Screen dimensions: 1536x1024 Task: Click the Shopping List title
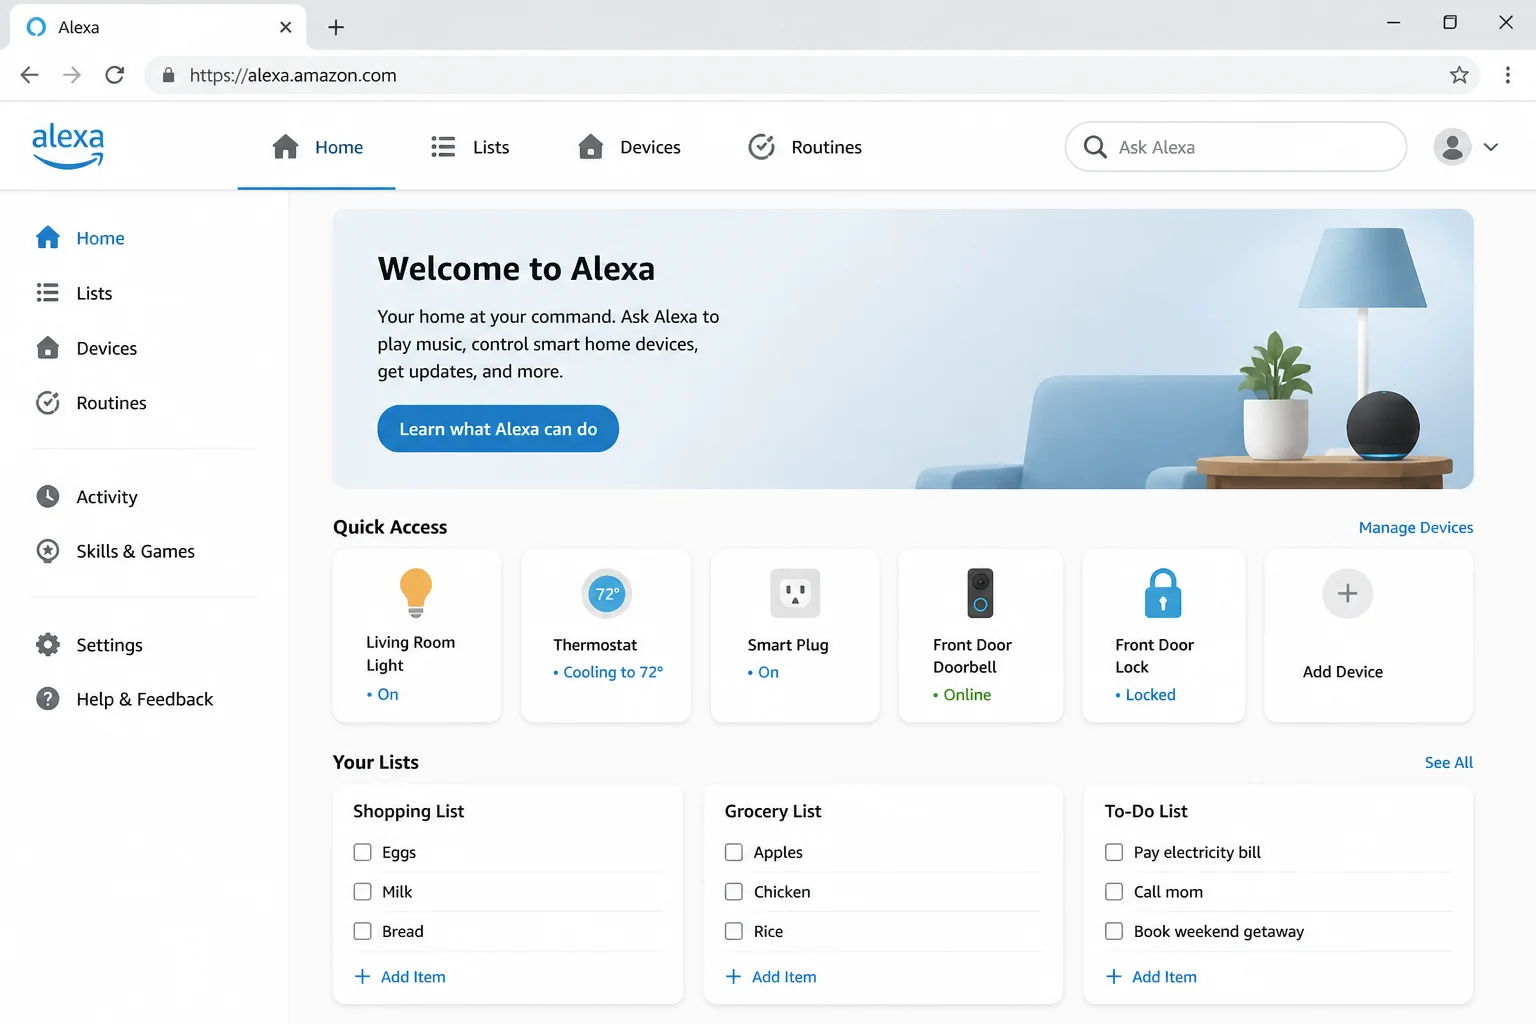coord(408,811)
